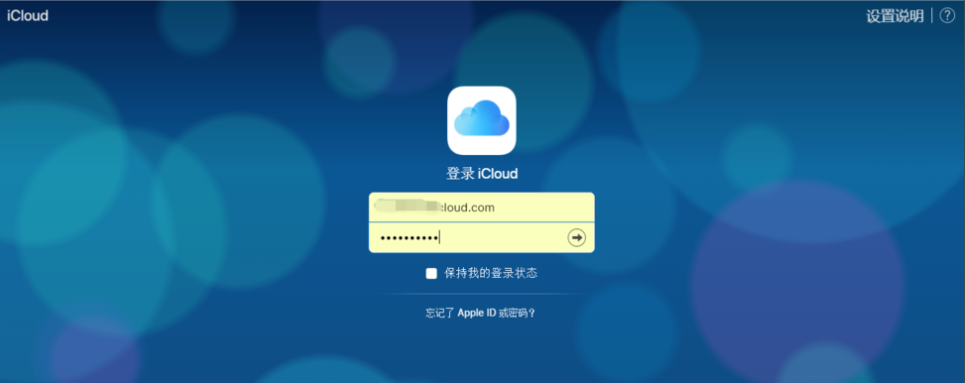Image resolution: width=965 pixels, height=383 pixels.
Task: Click the iCloud cloud app icon
Action: click(x=481, y=120)
